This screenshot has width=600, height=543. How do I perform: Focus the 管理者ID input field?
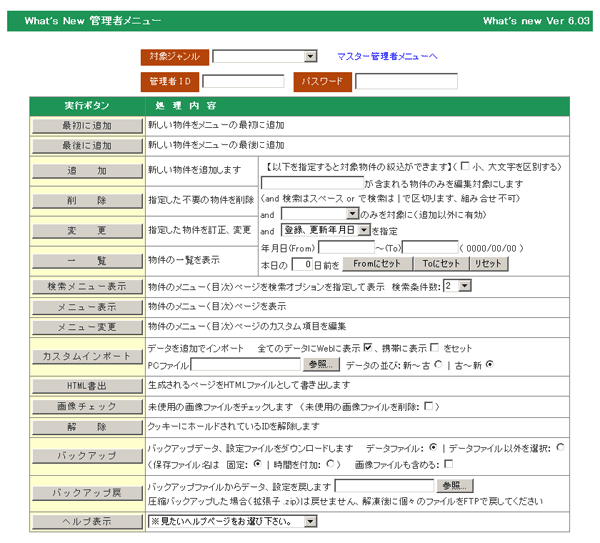click(x=243, y=82)
